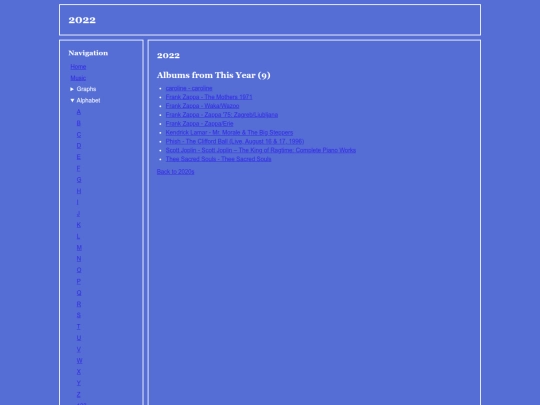Open Kendrick Lamar - Mr. Morale album
Viewport: 540px width, 405px height.
point(229,133)
